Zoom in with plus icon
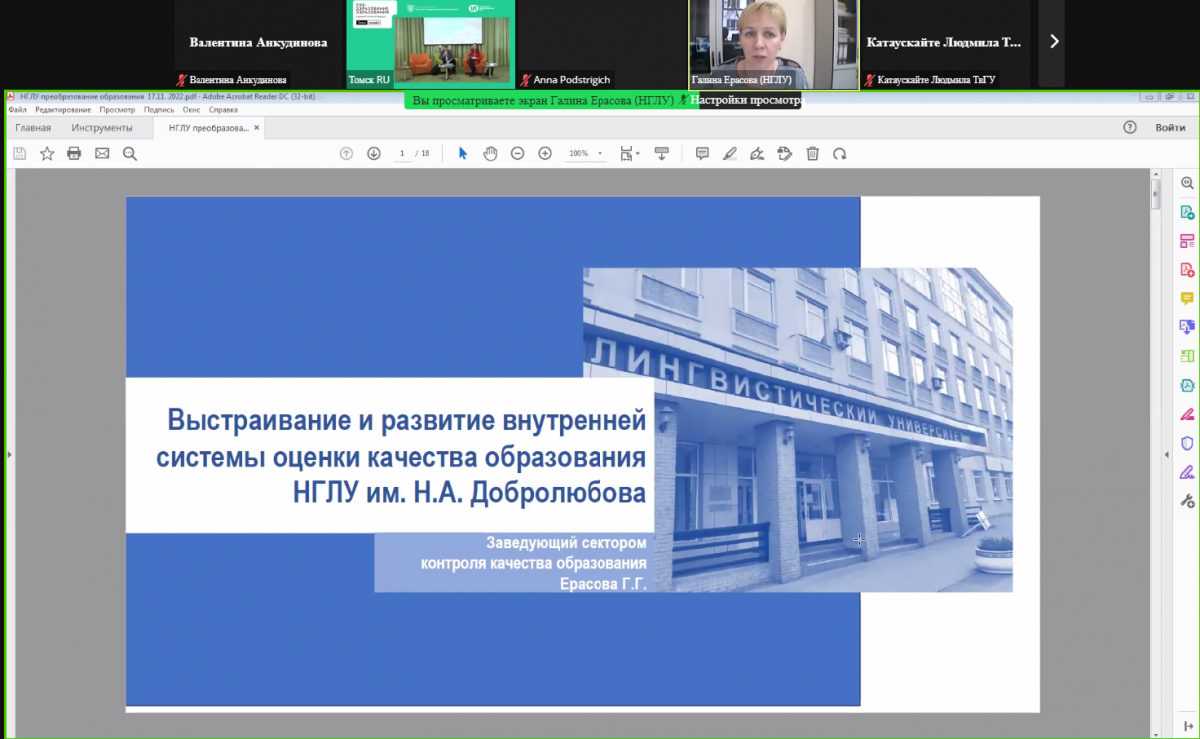The width and height of the screenshot is (1200, 739). click(x=545, y=153)
